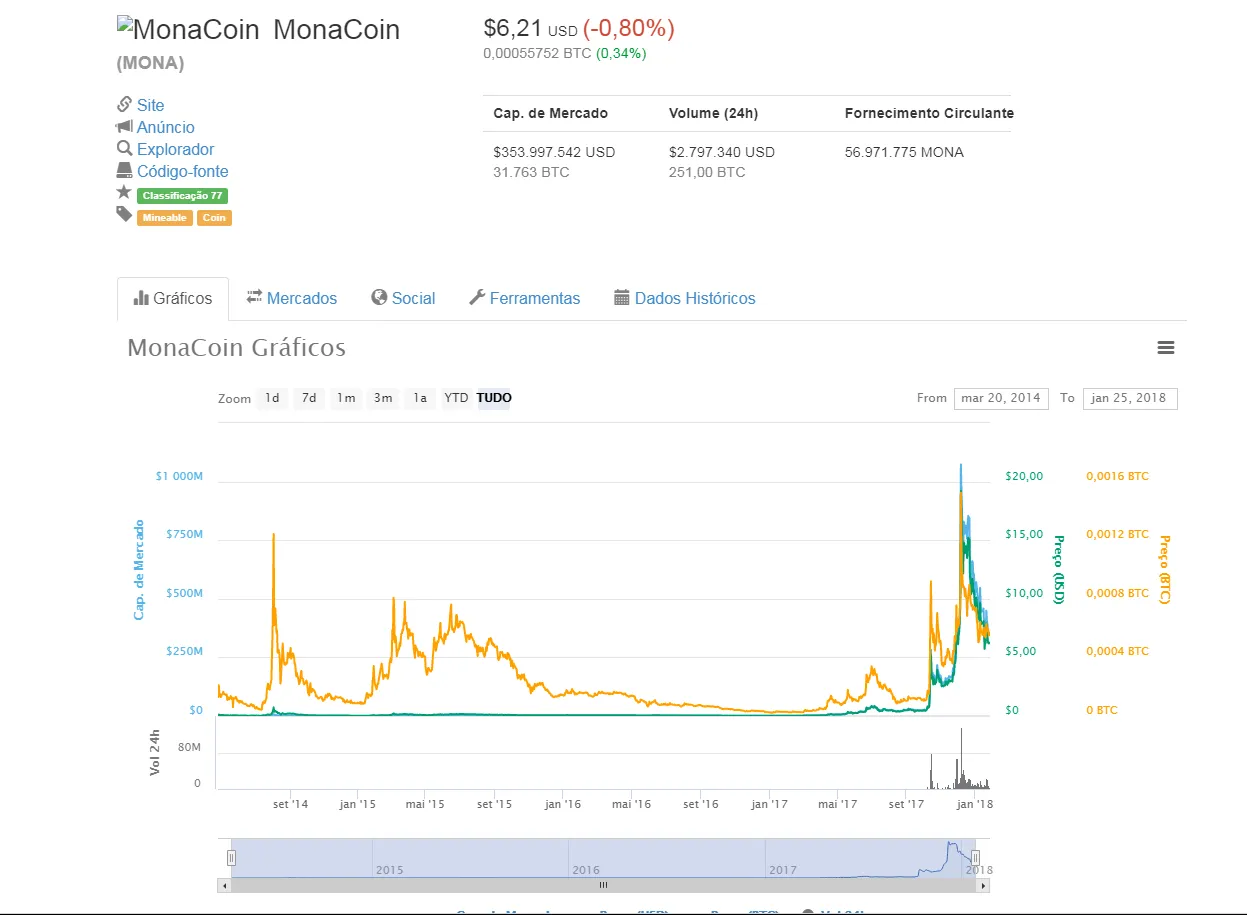Click the Coin tag
1247x915 pixels.
214,218
